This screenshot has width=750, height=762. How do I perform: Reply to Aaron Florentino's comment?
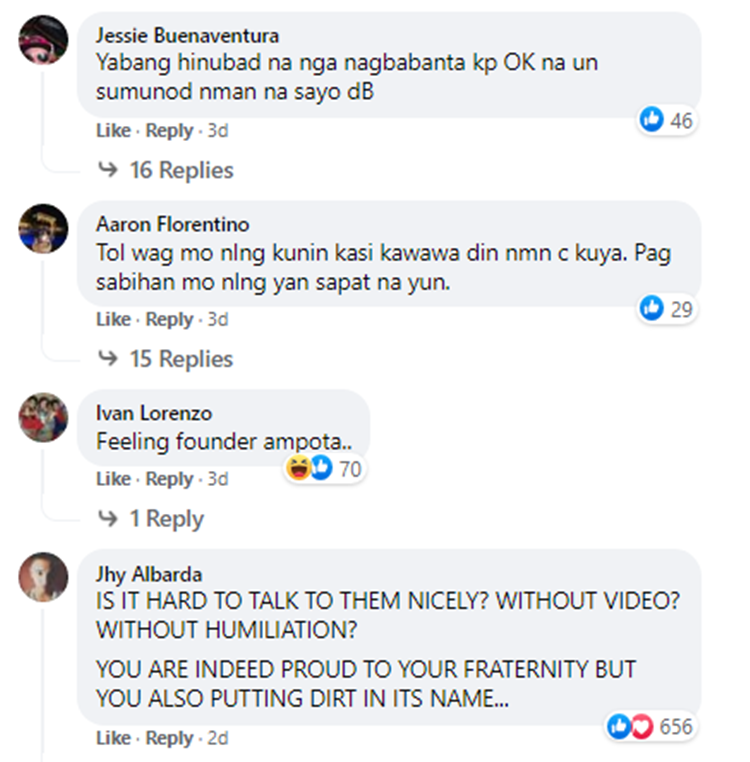click(170, 319)
